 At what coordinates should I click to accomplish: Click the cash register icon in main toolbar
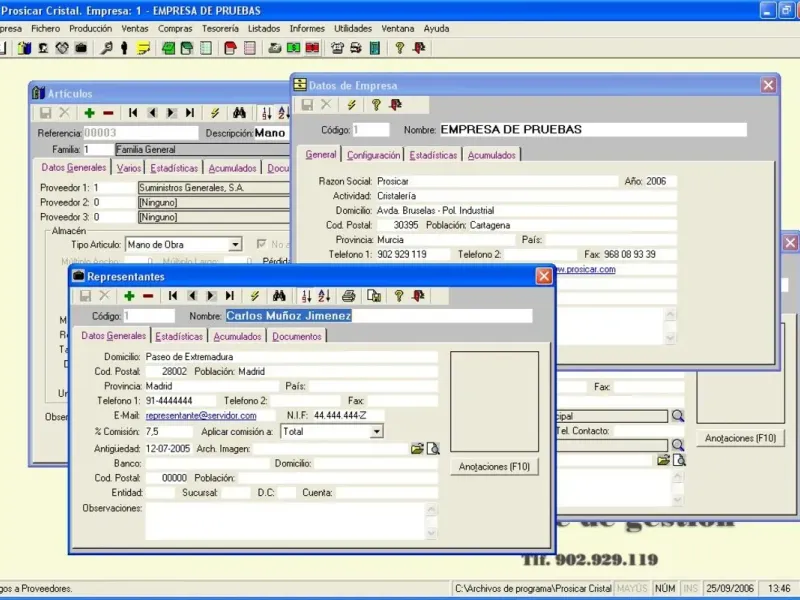click(275, 48)
